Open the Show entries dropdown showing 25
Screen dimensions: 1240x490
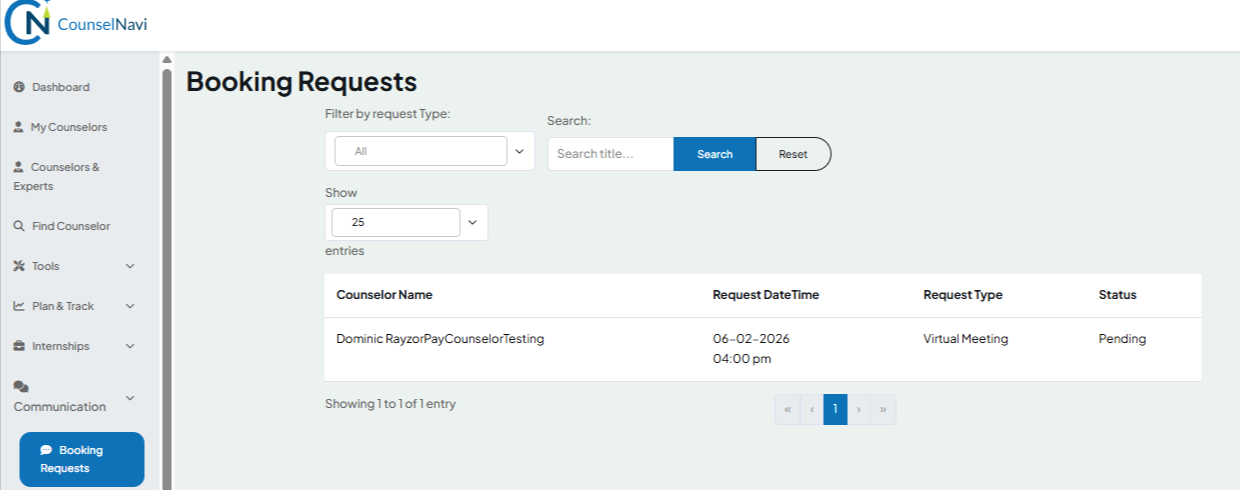coord(406,222)
